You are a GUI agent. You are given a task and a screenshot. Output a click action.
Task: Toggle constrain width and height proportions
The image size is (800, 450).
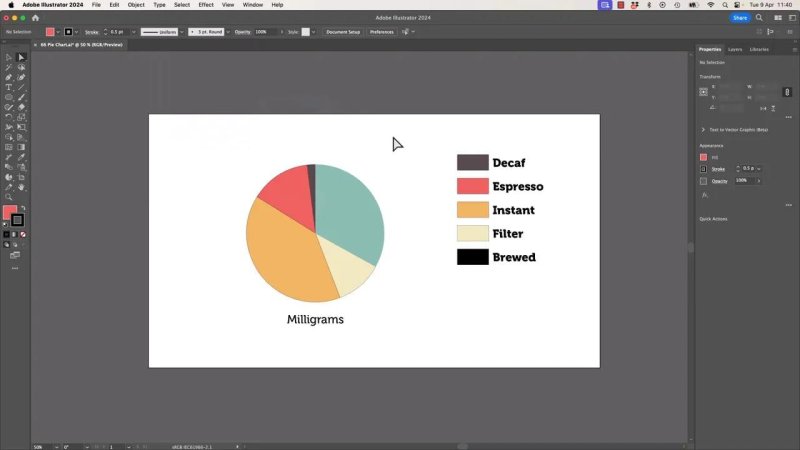point(787,92)
